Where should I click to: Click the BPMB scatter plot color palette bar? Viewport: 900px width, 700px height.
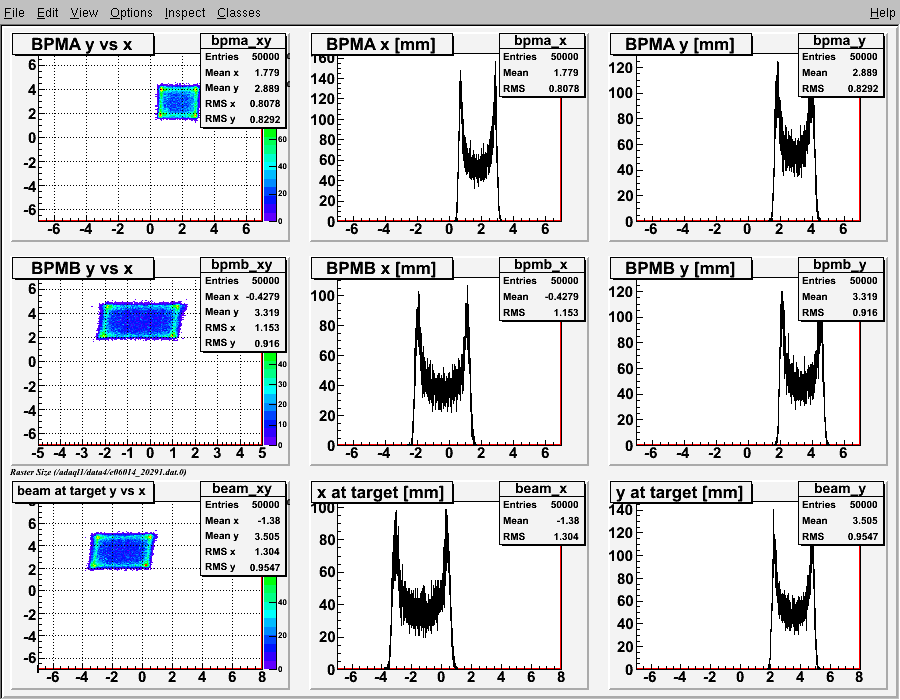coord(270,399)
